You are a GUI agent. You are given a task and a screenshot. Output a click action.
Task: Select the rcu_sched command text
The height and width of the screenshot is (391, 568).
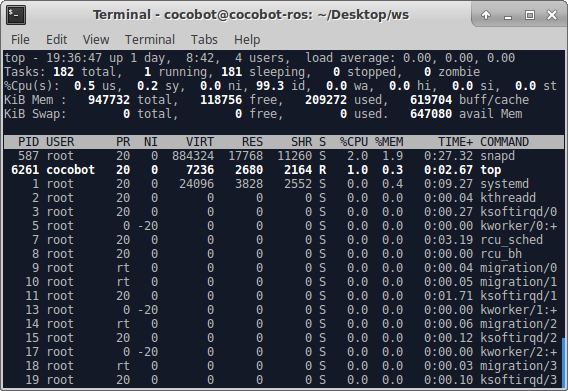tap(511, 240)
